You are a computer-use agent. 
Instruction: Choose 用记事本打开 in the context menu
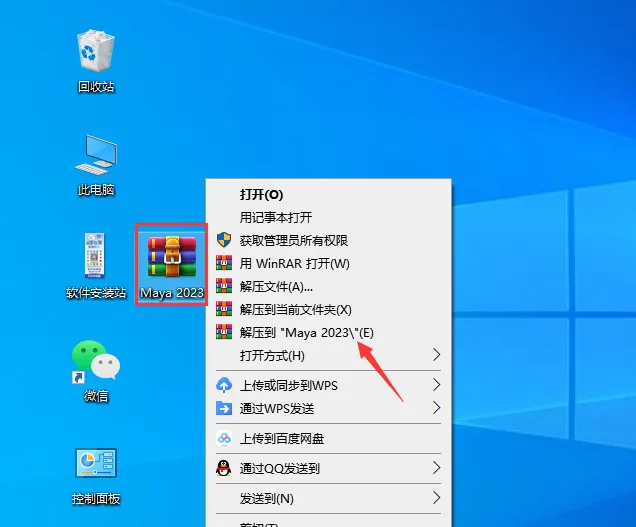tap(329, 217)
